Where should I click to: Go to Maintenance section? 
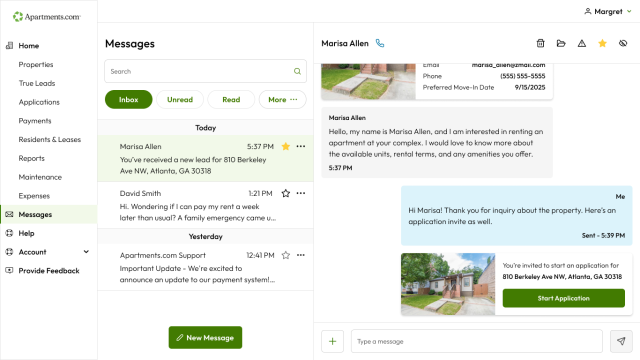tap(40, 177)
